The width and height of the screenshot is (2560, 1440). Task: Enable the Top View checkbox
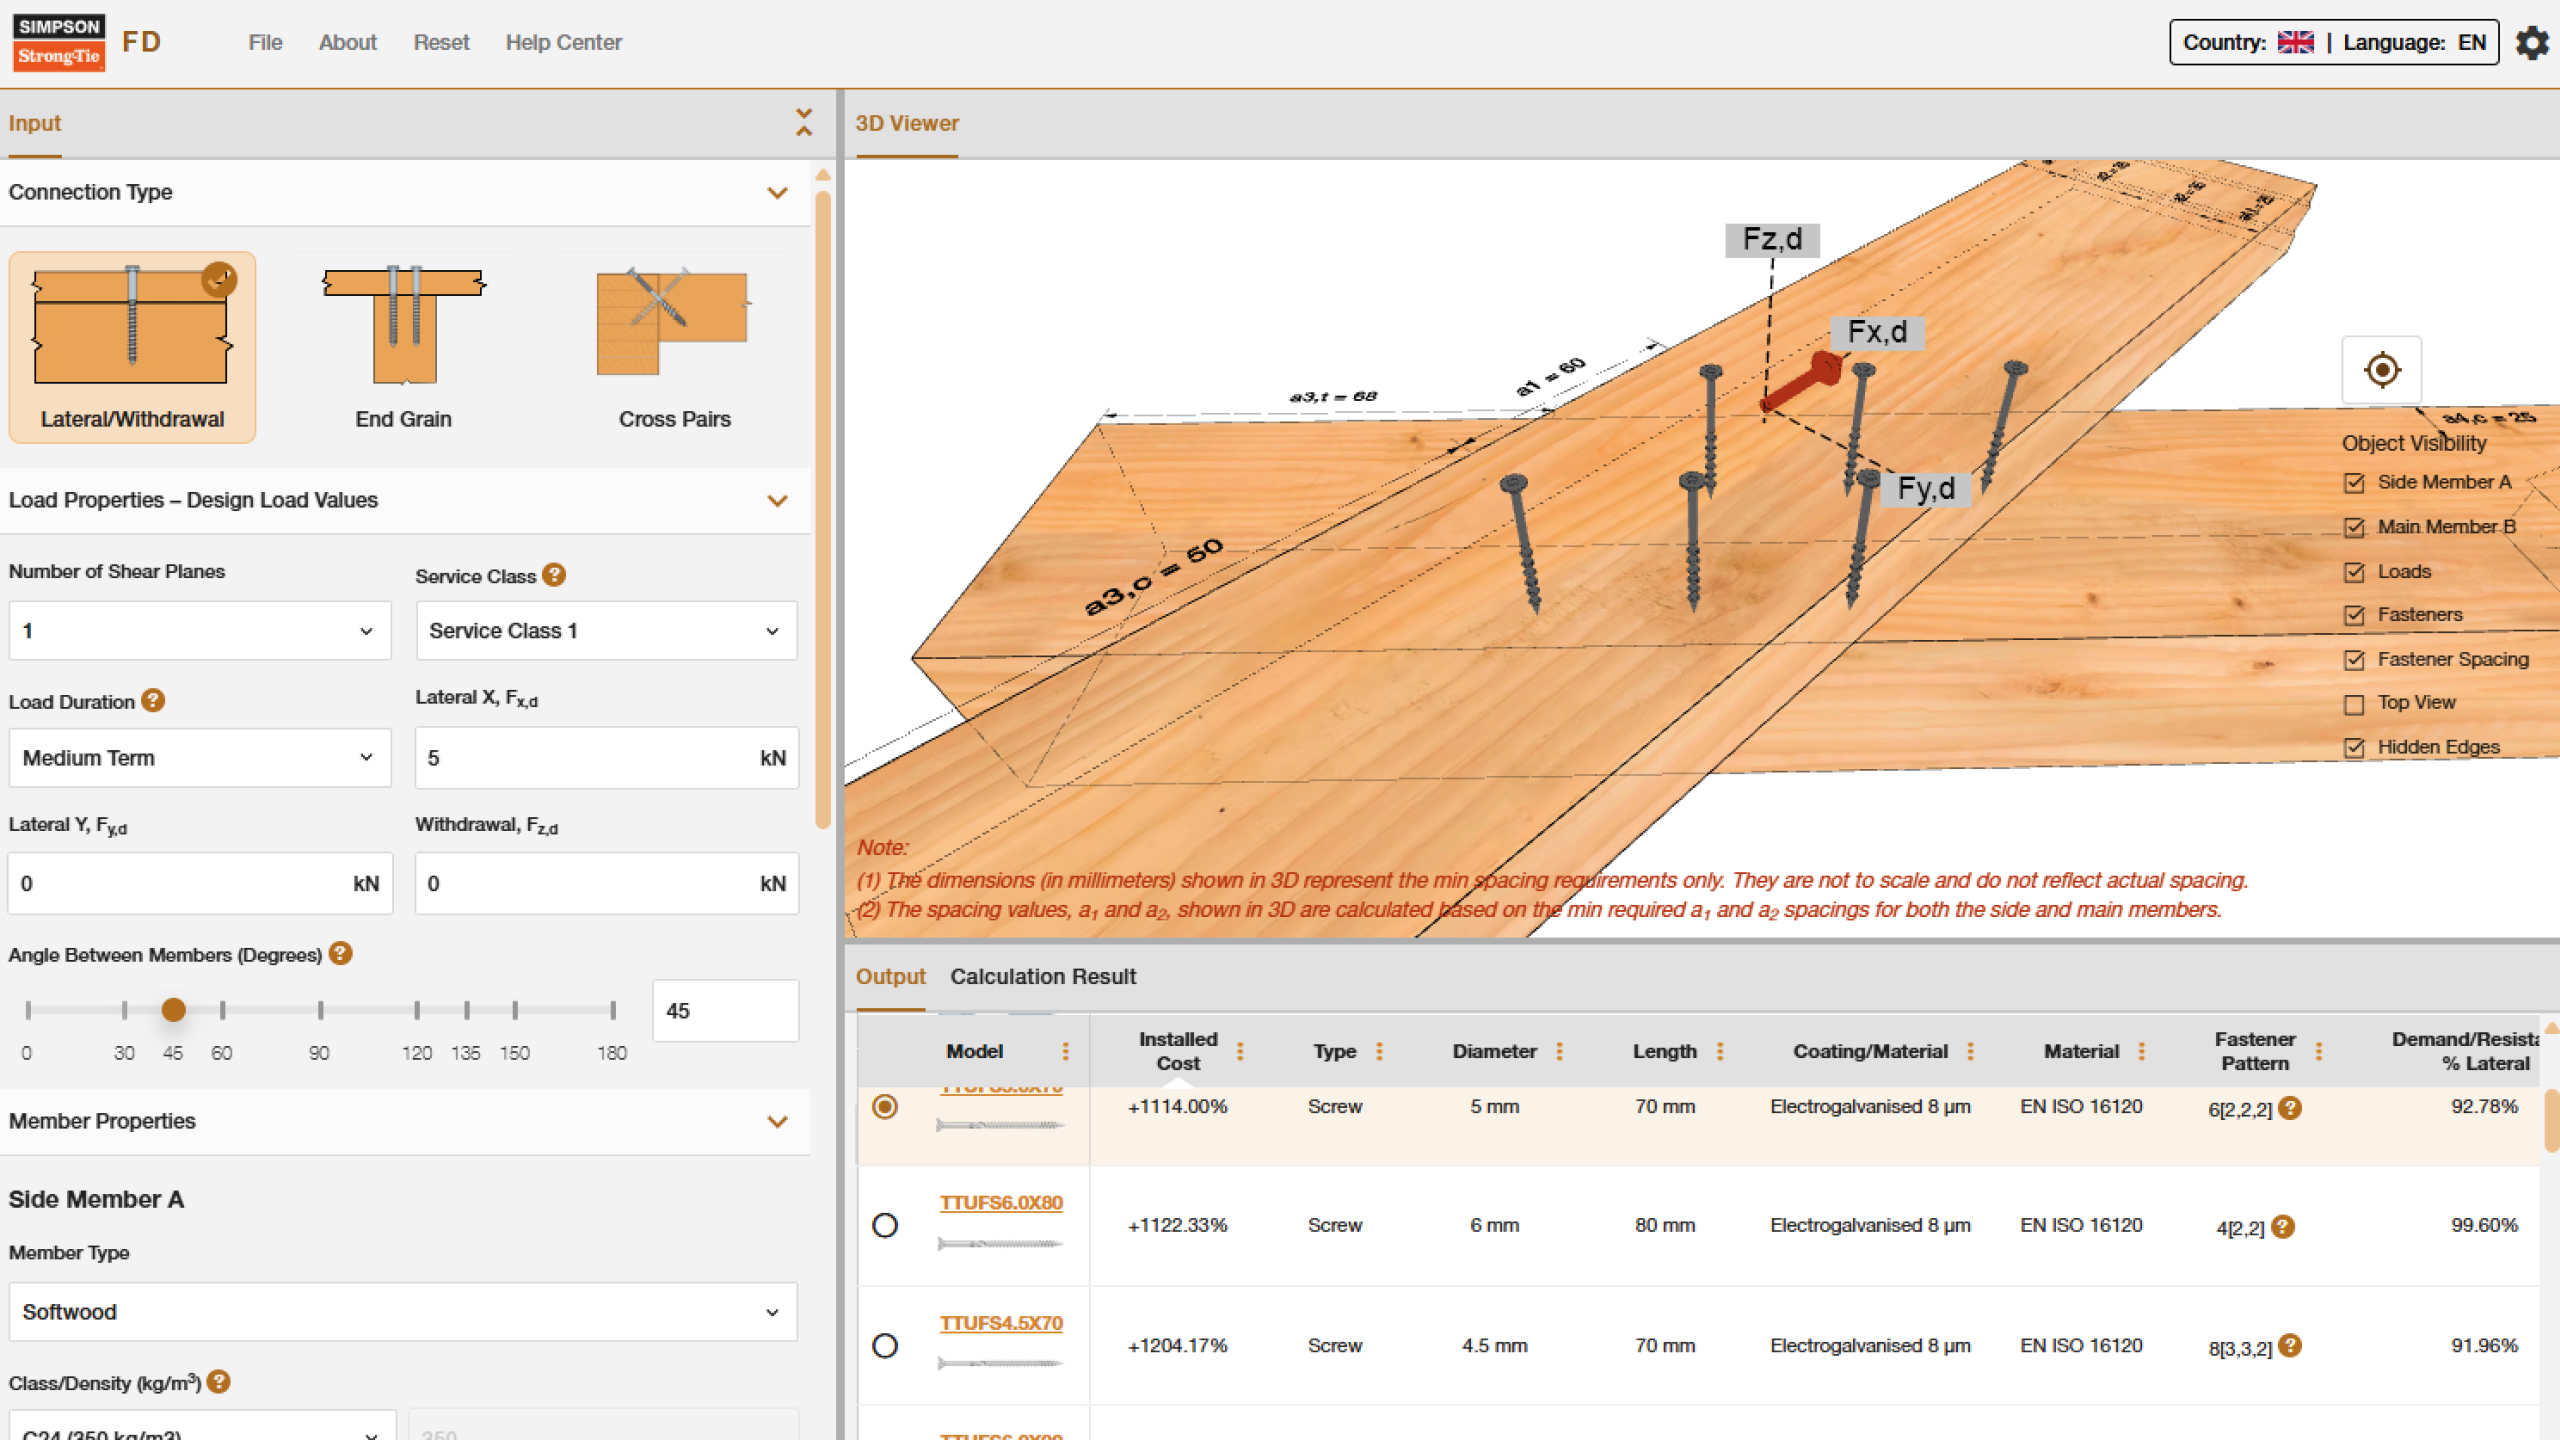click(x=2352, y=702)
